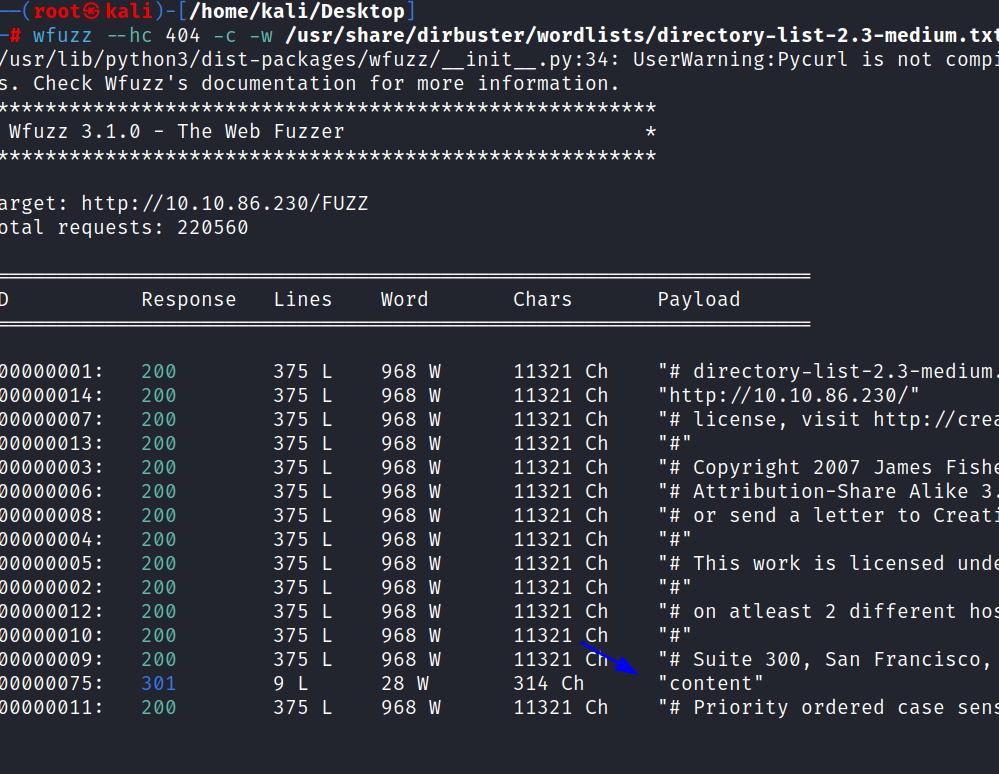Click the 'Word' column header
Viewport: 999px width, 774px height.
coord(405,299)
